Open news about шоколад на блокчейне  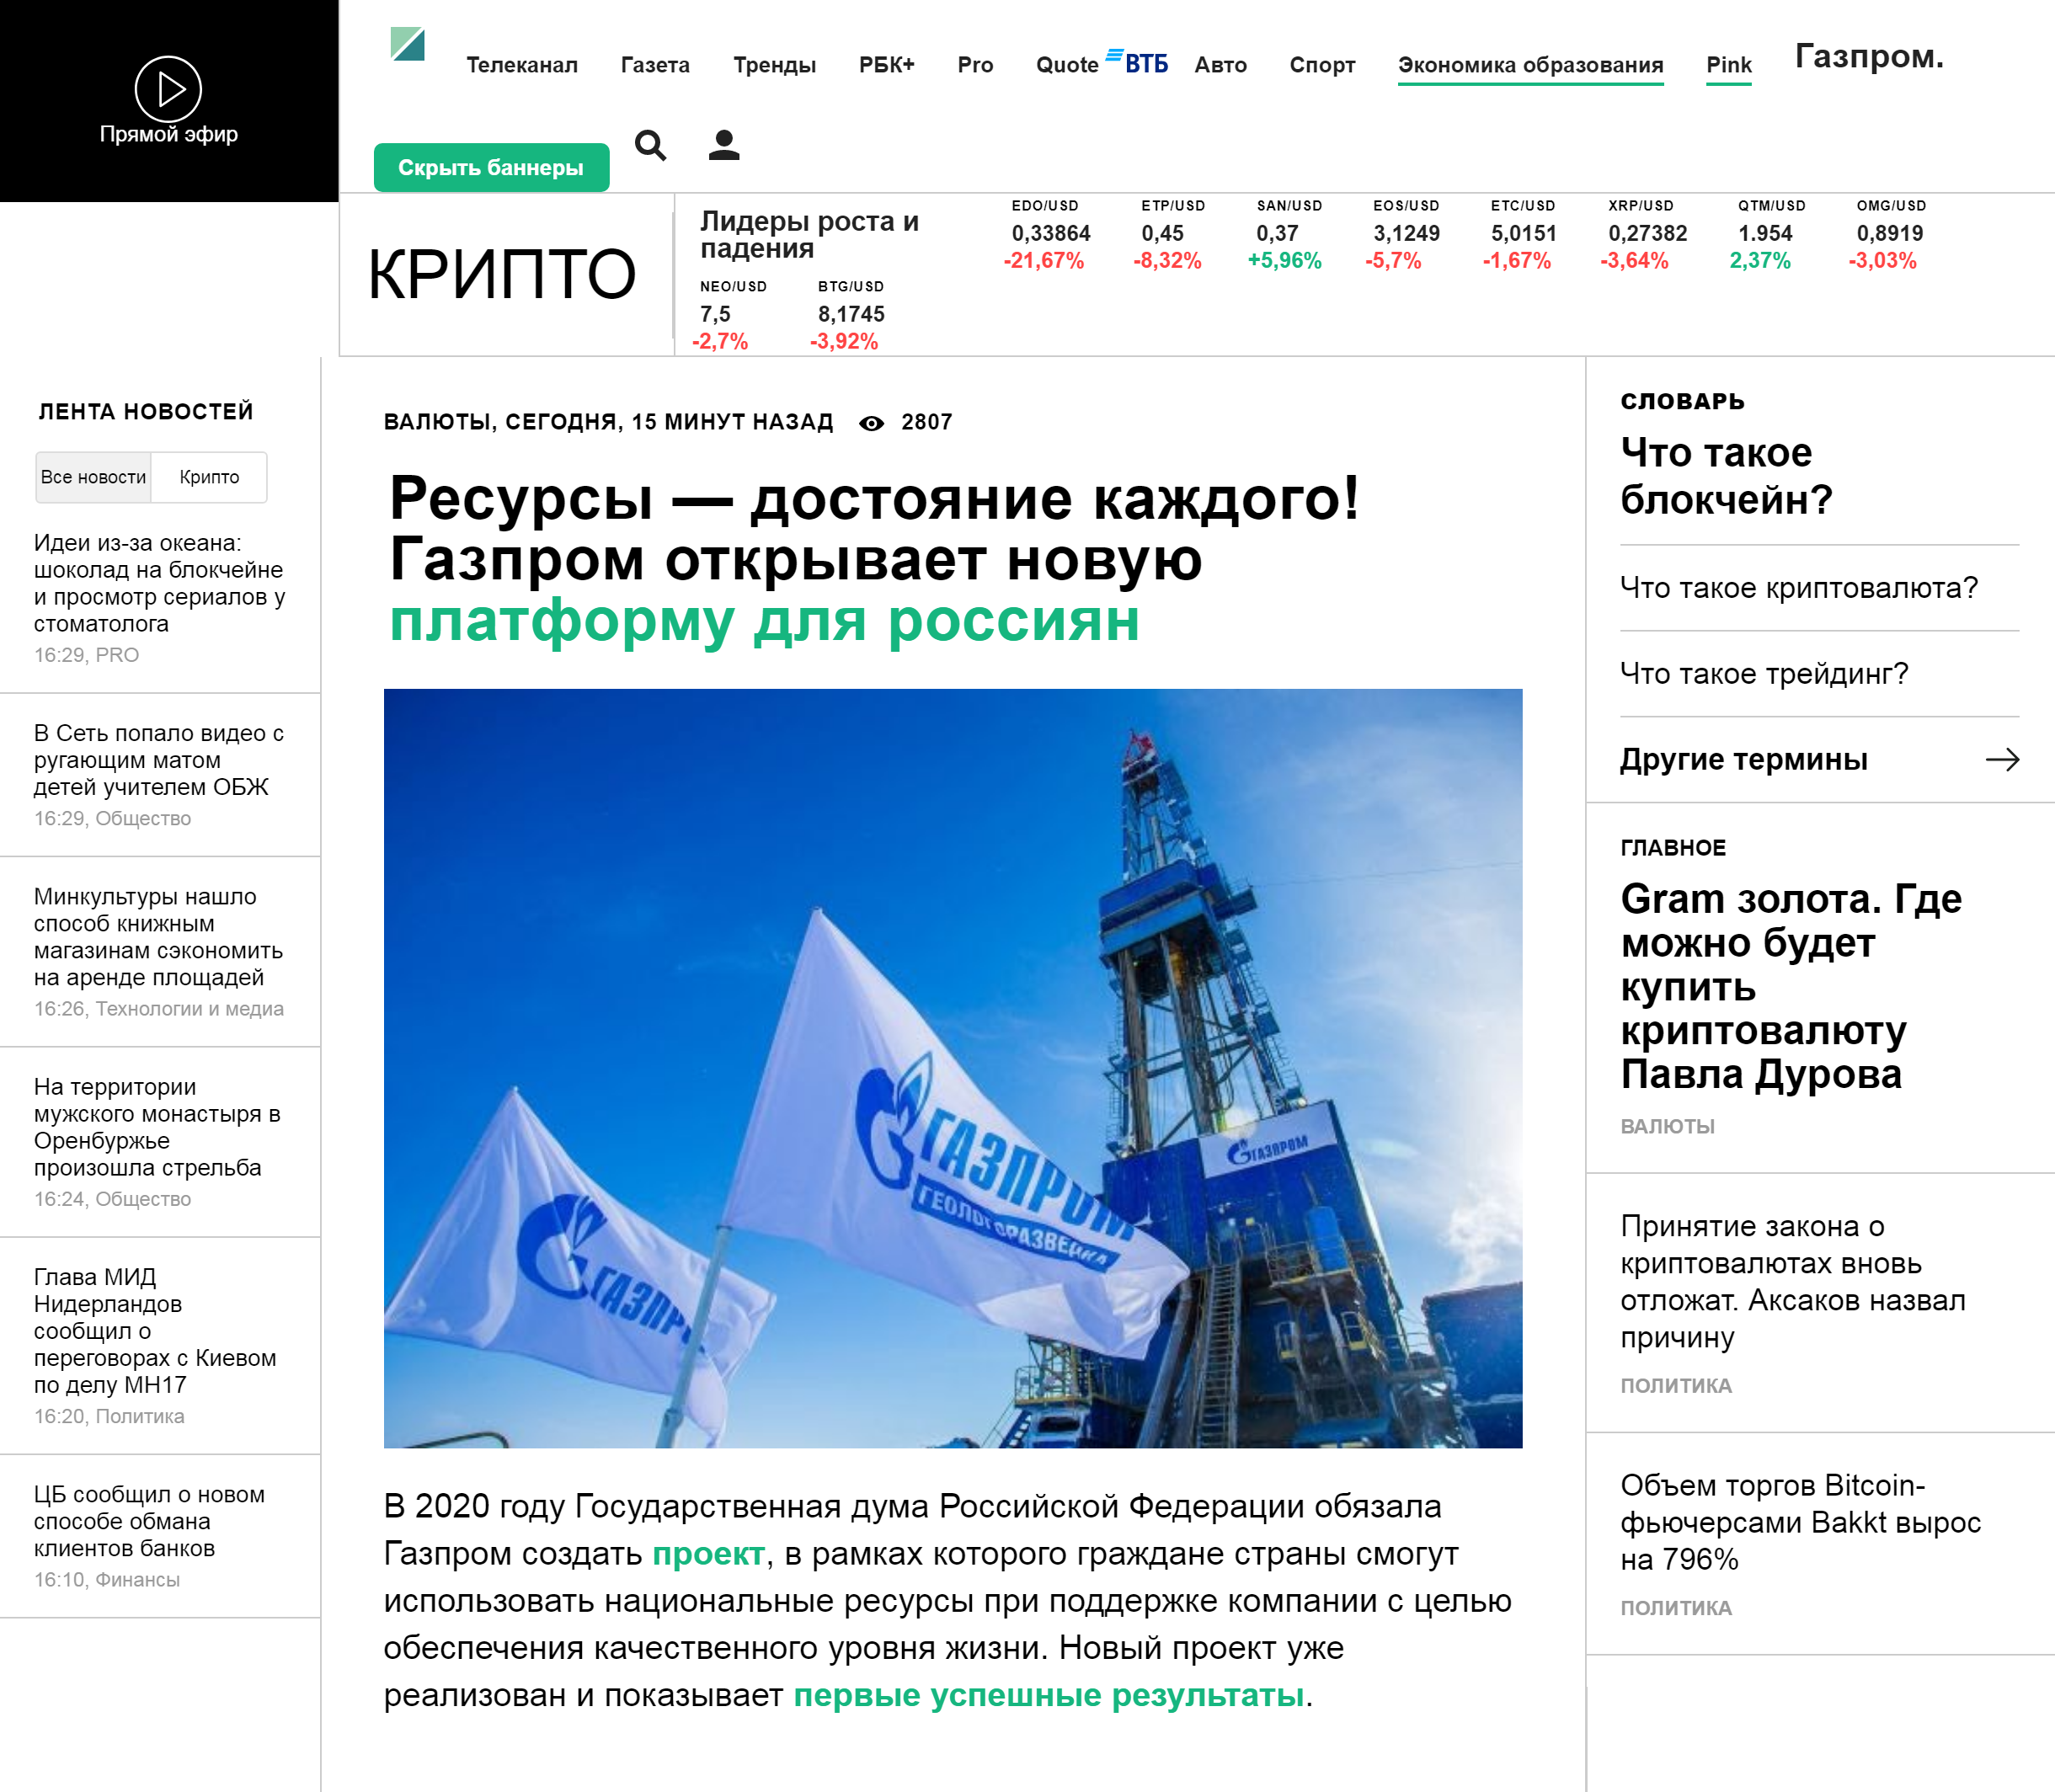(x=160, y=583)
